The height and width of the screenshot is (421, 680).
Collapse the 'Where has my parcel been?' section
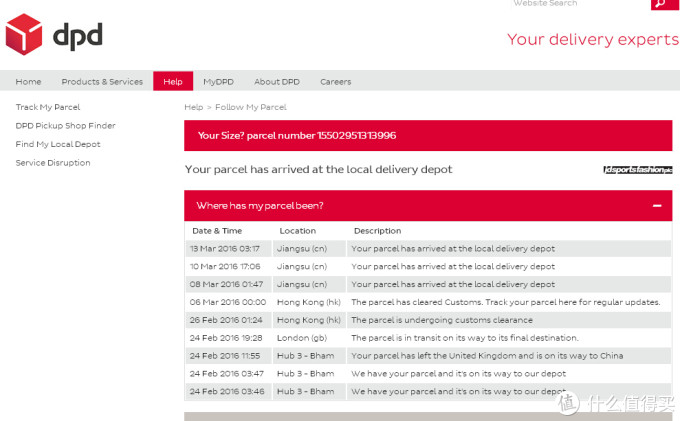[x=428, y=206]
